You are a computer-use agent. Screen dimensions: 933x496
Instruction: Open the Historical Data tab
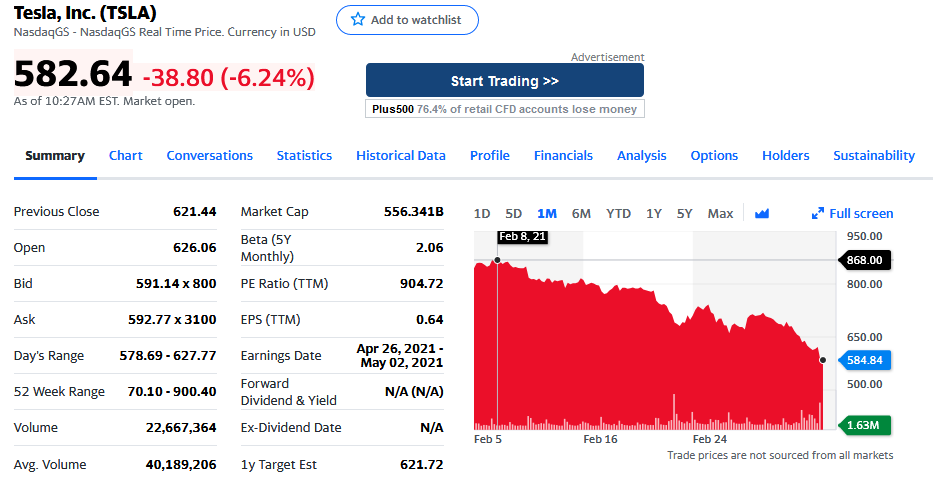pyautogui.click(x=401, y=155)
